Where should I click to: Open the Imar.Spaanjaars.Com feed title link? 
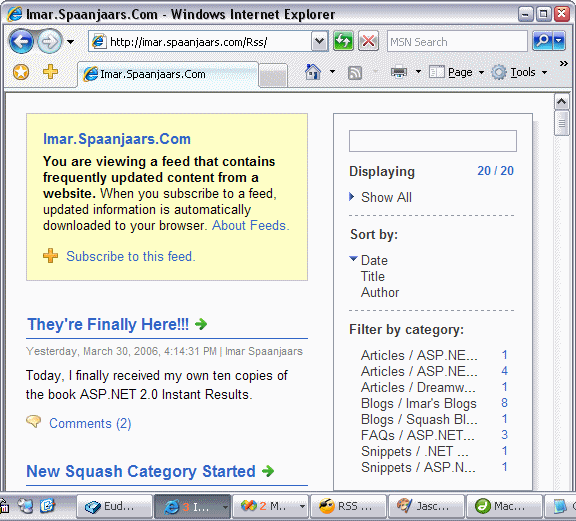pyautogui.click(x=117, y=139)
